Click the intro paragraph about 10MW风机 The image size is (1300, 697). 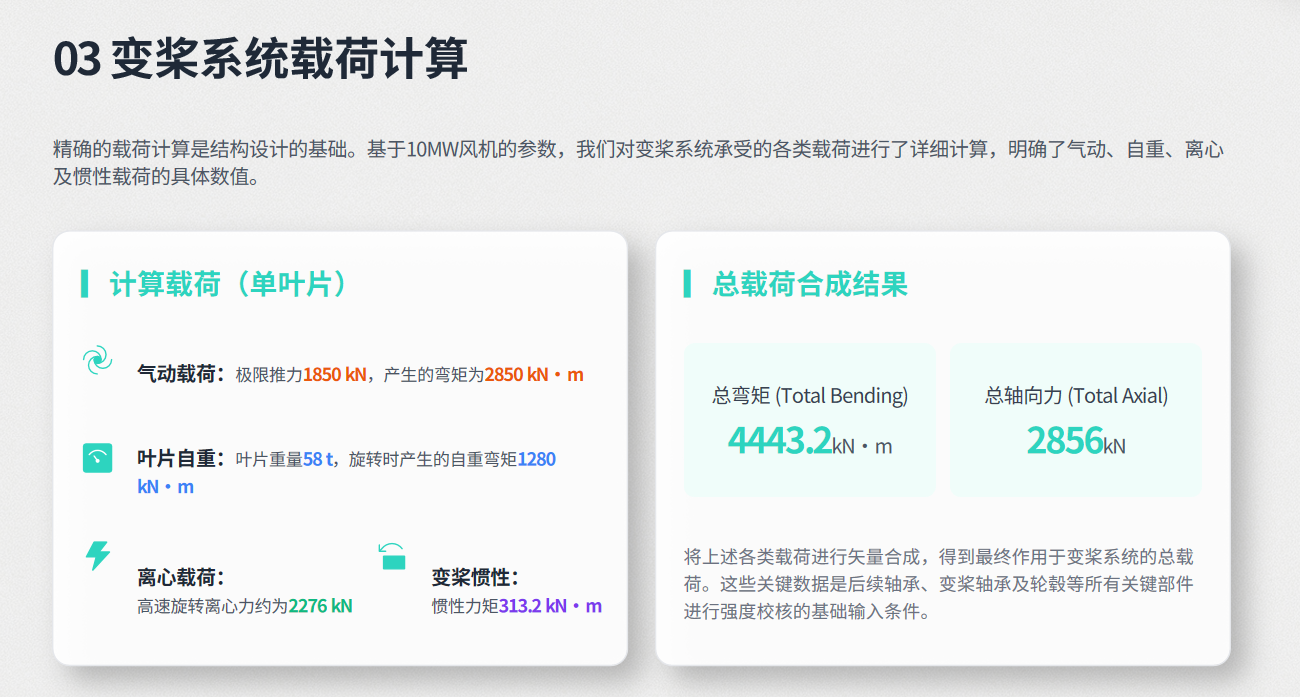coord(639,164)
